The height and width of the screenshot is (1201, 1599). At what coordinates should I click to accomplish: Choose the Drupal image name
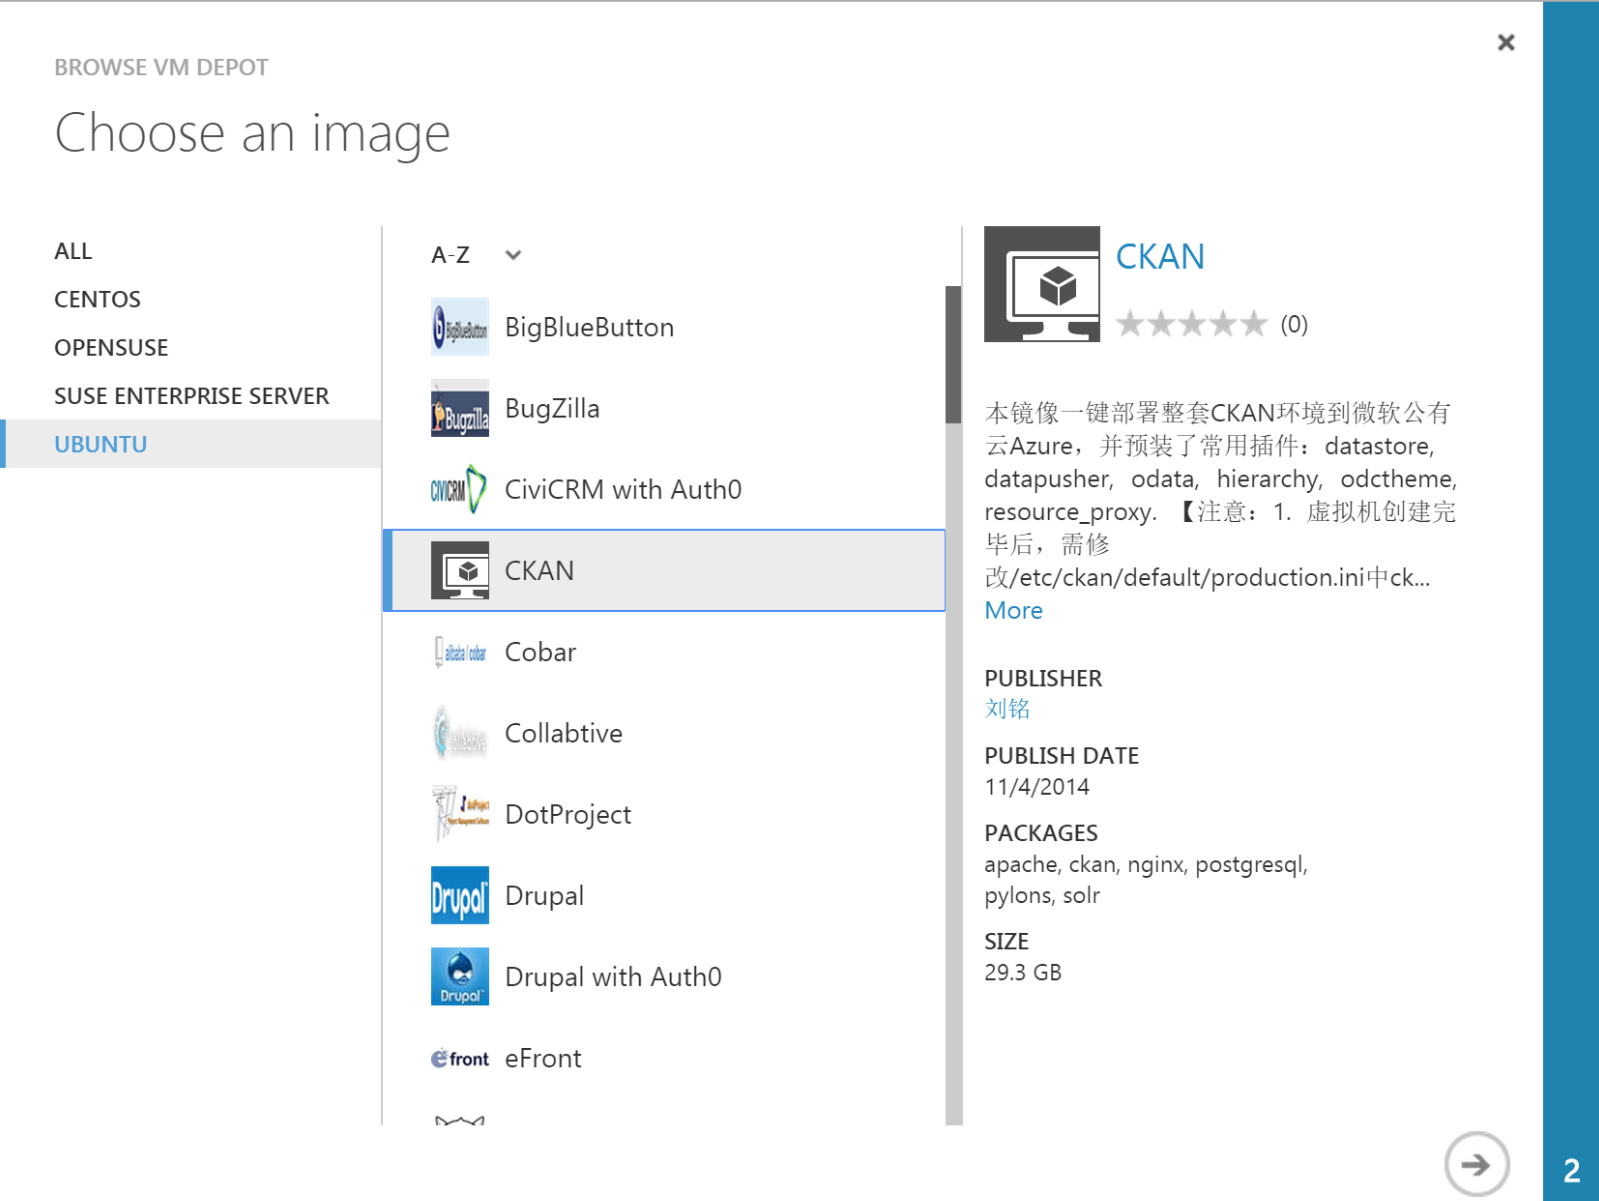[x=544, y=895]
